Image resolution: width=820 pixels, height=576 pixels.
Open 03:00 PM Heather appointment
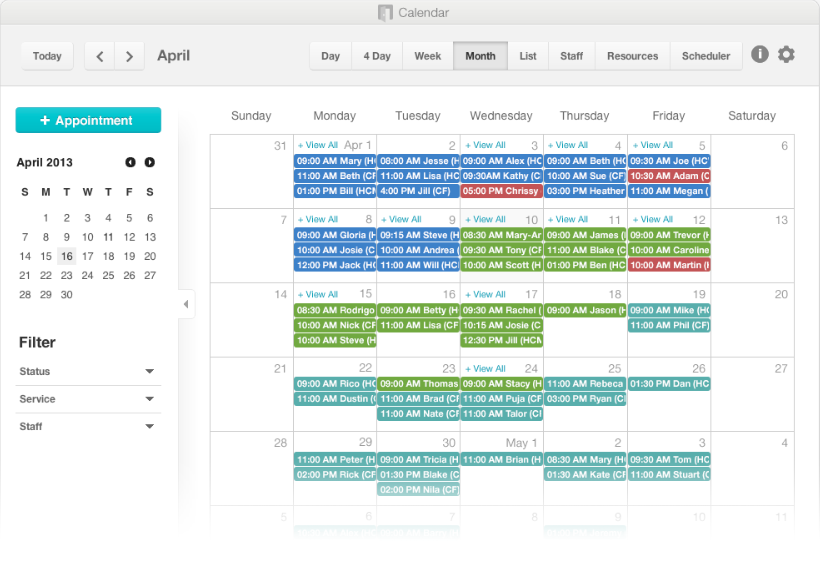click(585, 191)
